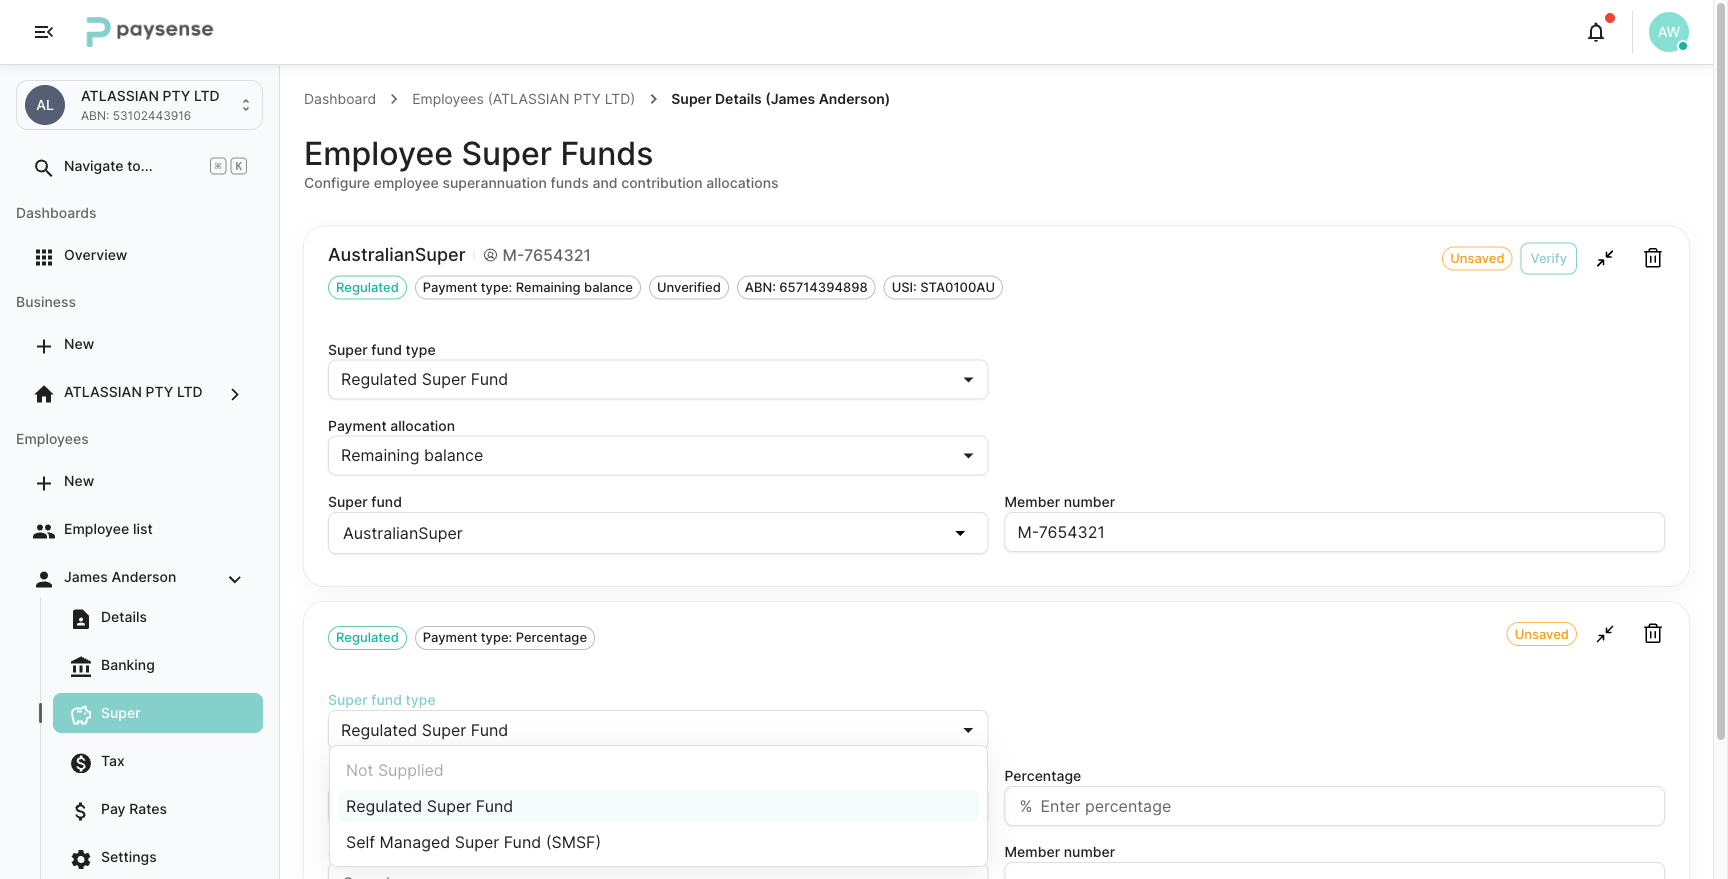Open the company switcher ATLASSIAN PTY LTD
1728x879 pixels.
[139, 105]
